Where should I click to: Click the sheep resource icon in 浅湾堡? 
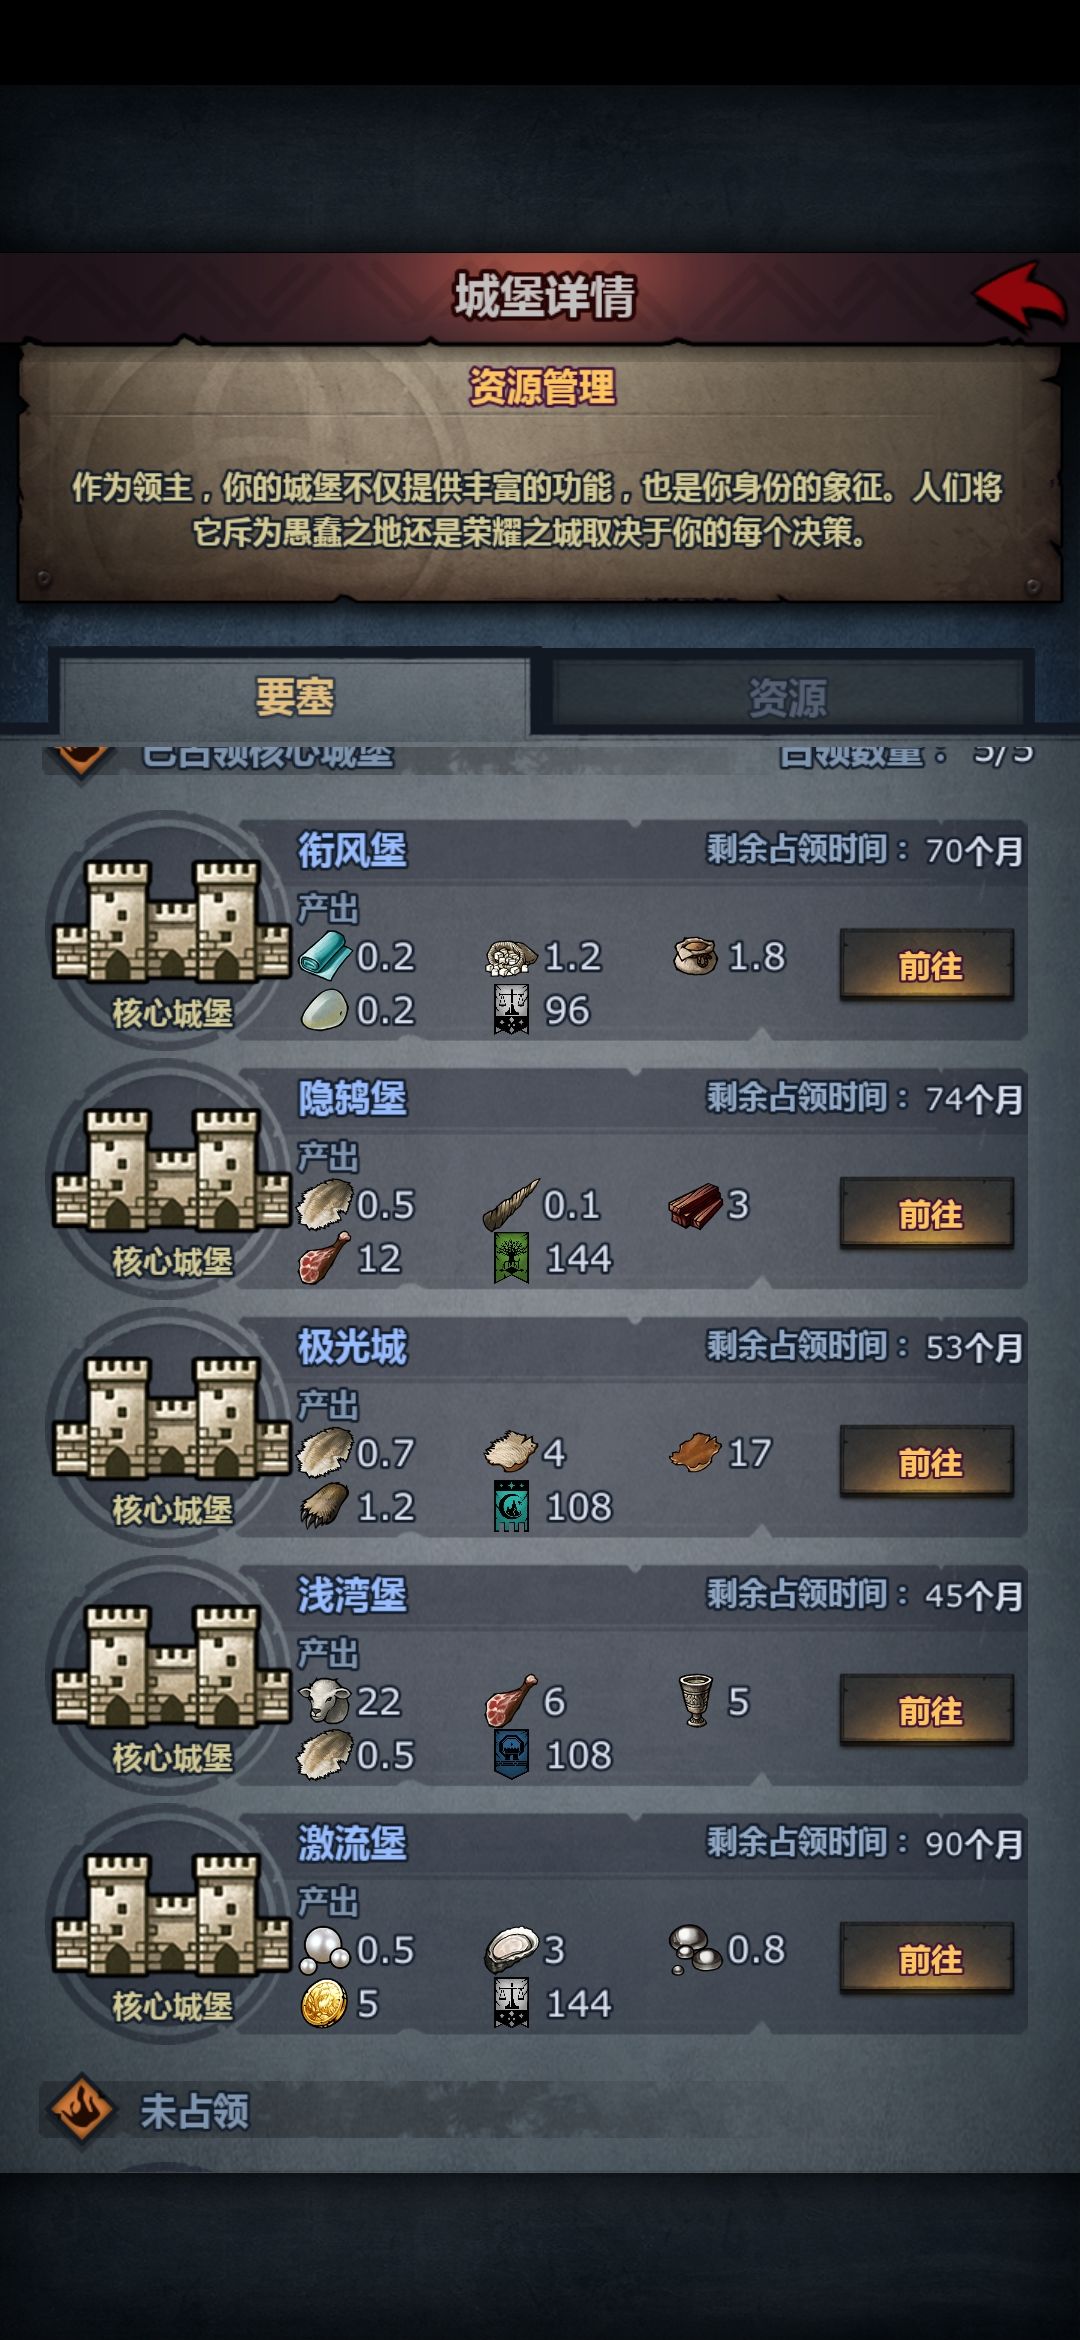click(325, 1700)
